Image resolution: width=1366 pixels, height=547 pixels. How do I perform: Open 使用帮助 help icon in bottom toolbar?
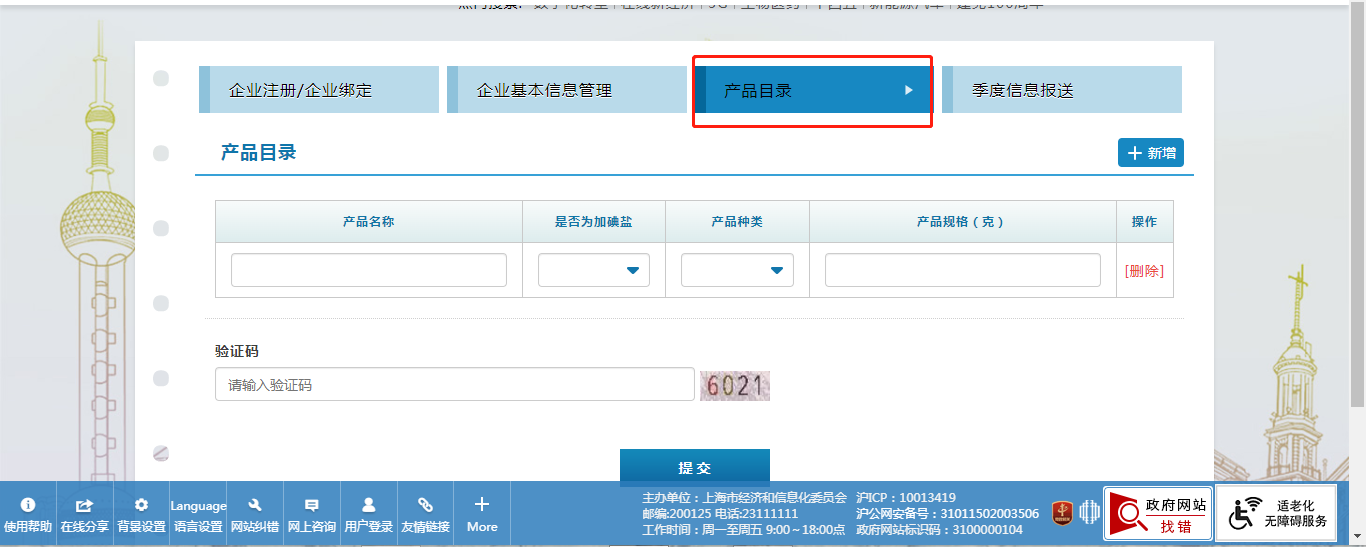point(28,514)
